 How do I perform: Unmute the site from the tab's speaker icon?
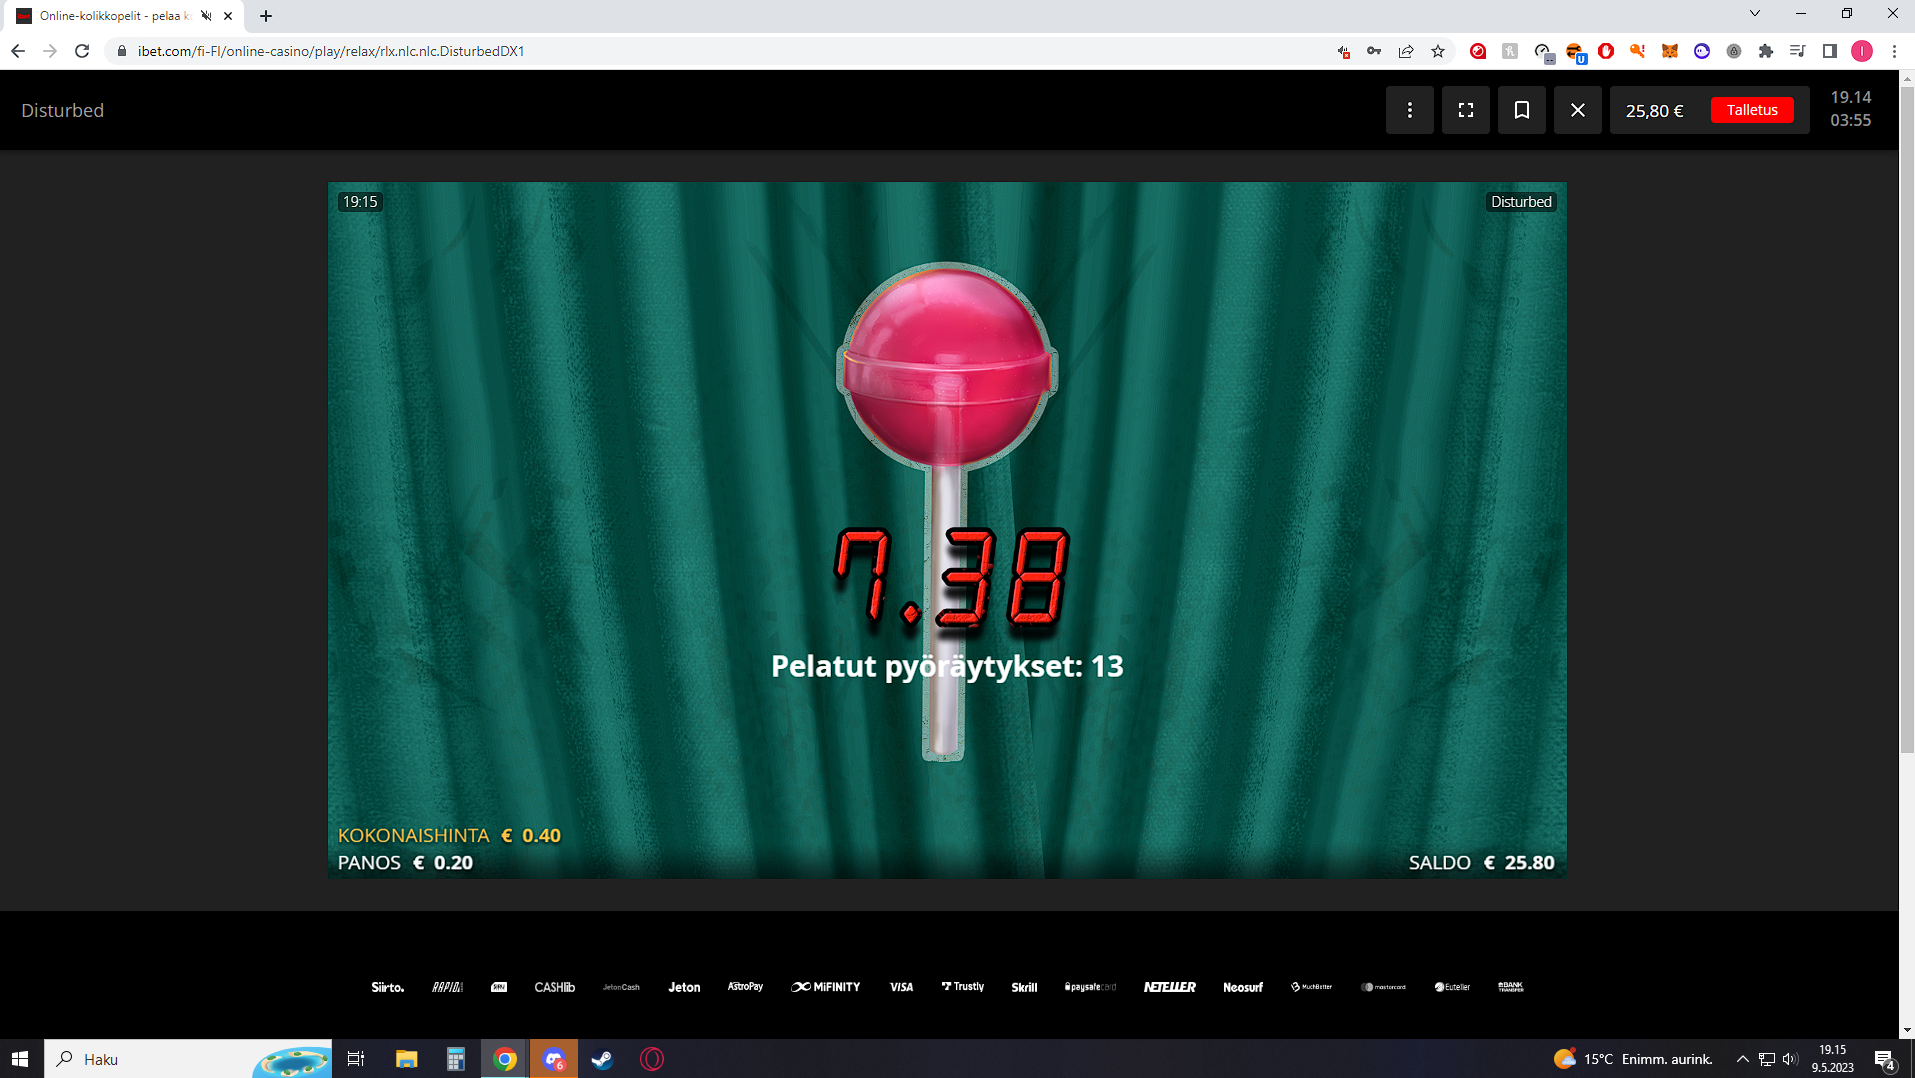click(x=206, y=16)
